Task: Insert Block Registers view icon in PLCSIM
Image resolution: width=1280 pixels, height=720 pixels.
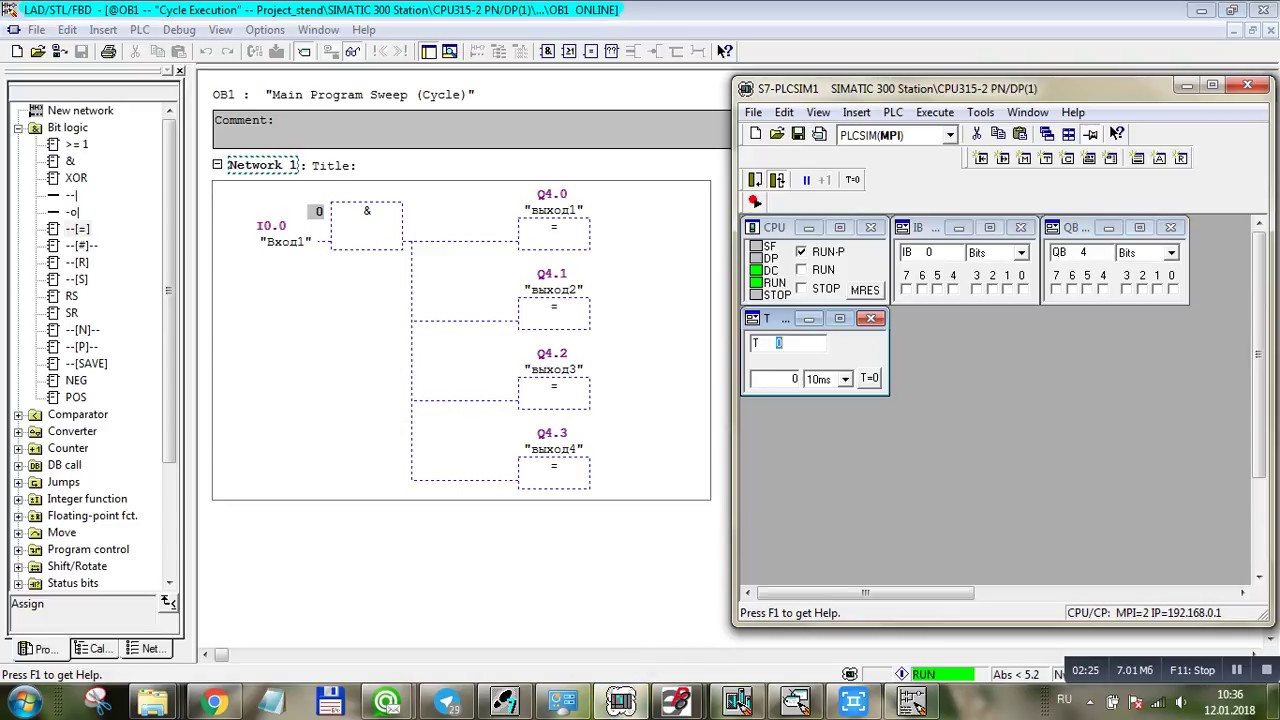Action: [1180, 158]
